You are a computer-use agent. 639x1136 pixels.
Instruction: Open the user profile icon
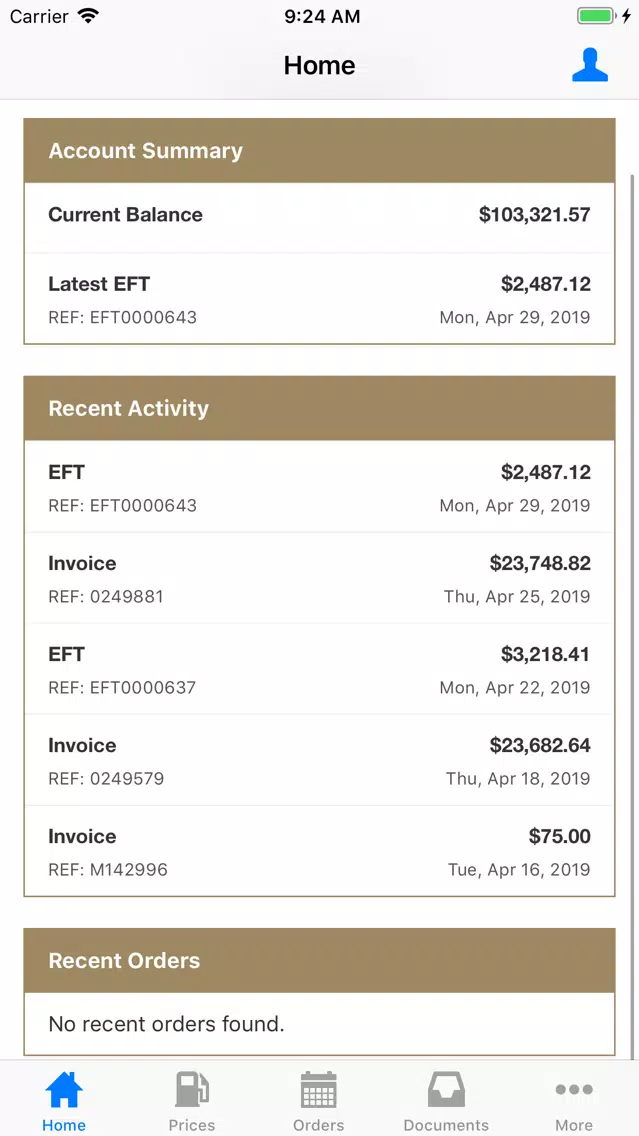coord(590,65)
